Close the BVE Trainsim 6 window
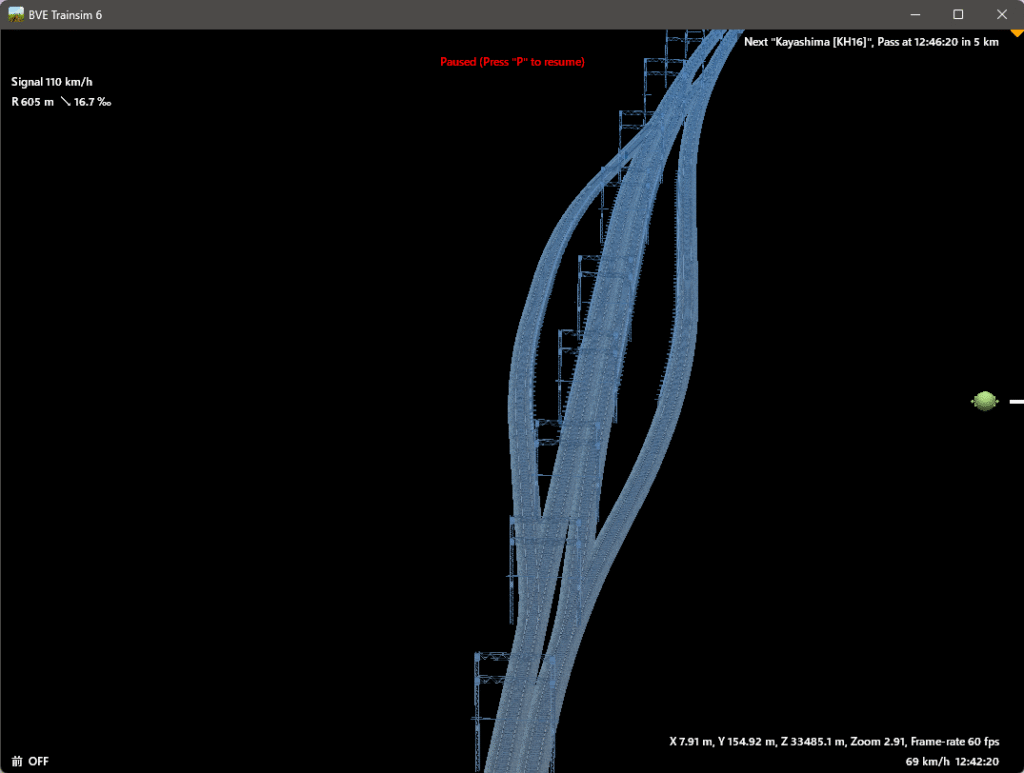This screenshot has height=773, width=1024. (x=1002, y=14)
